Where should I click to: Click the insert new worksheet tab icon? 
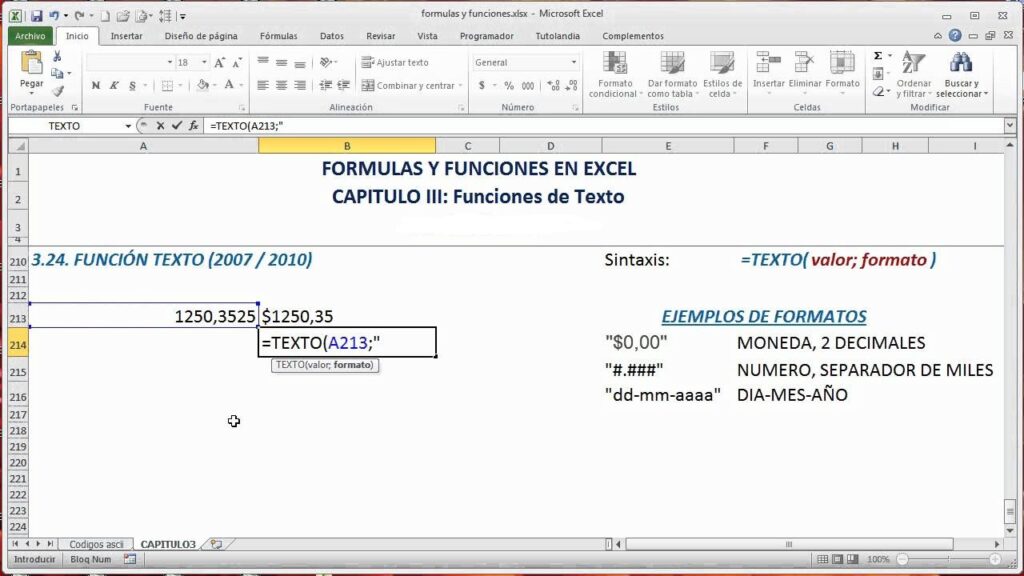216,544
